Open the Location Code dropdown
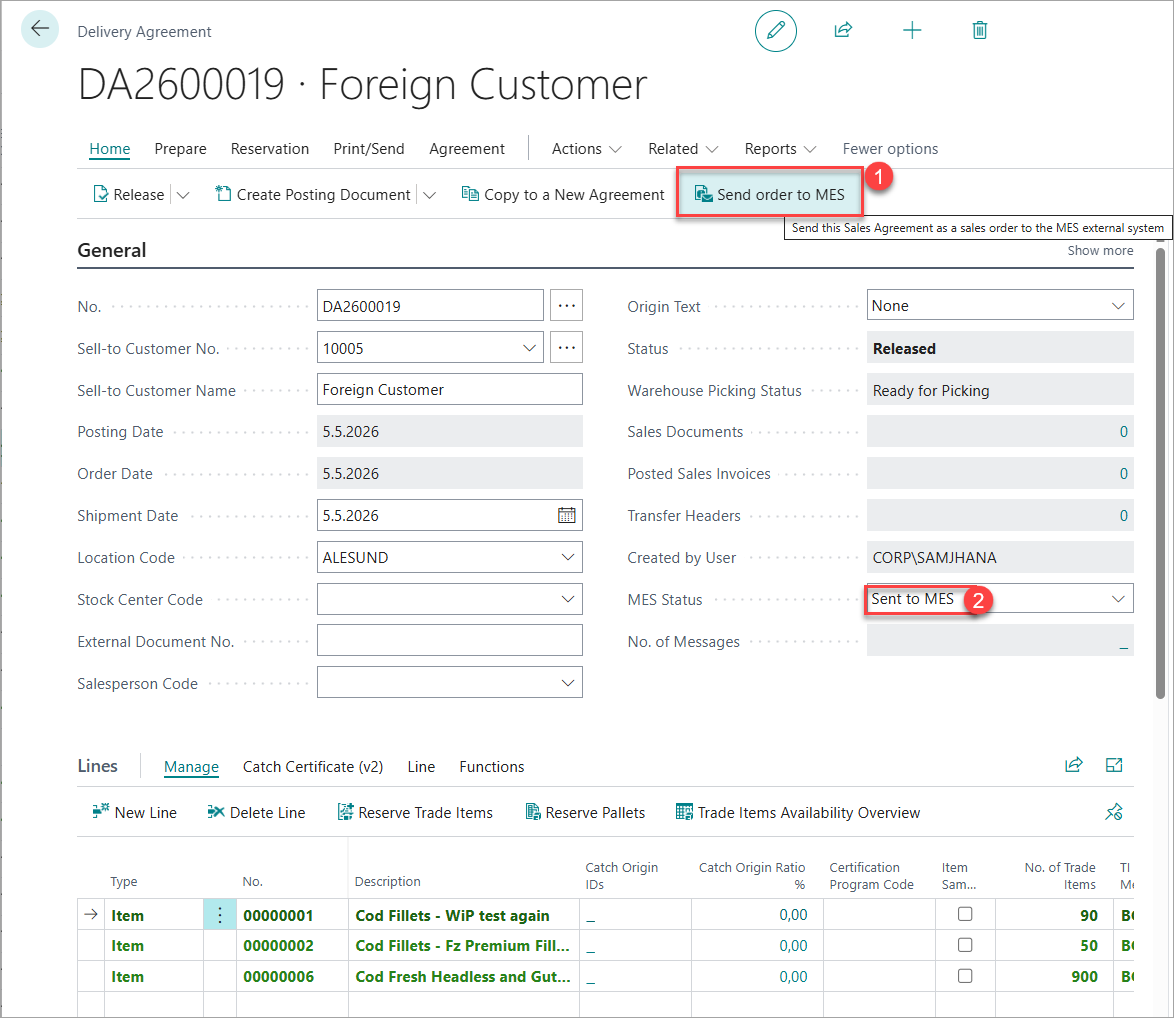This screenshot has height=1018, width=1174. tap(568, 558)
